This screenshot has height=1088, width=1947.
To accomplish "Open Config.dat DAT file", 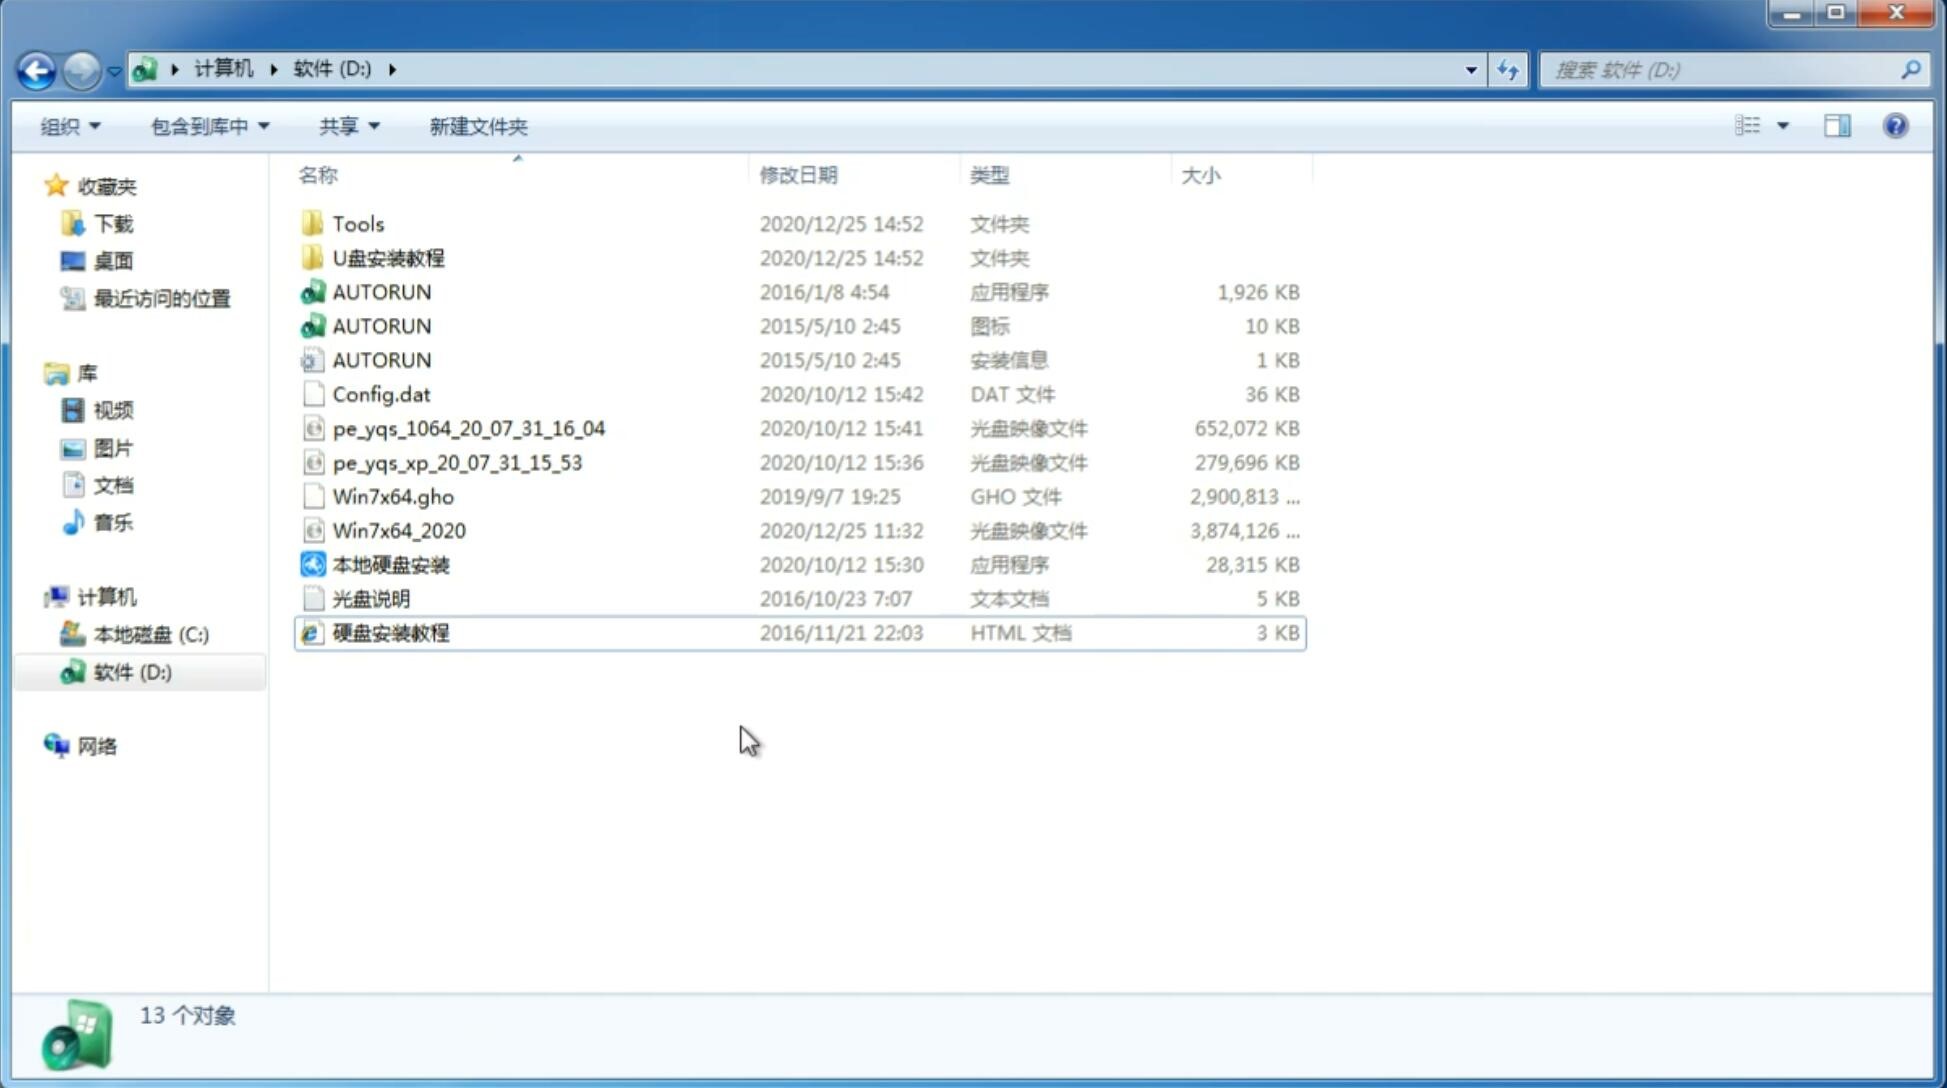I will tap(381, 393).
